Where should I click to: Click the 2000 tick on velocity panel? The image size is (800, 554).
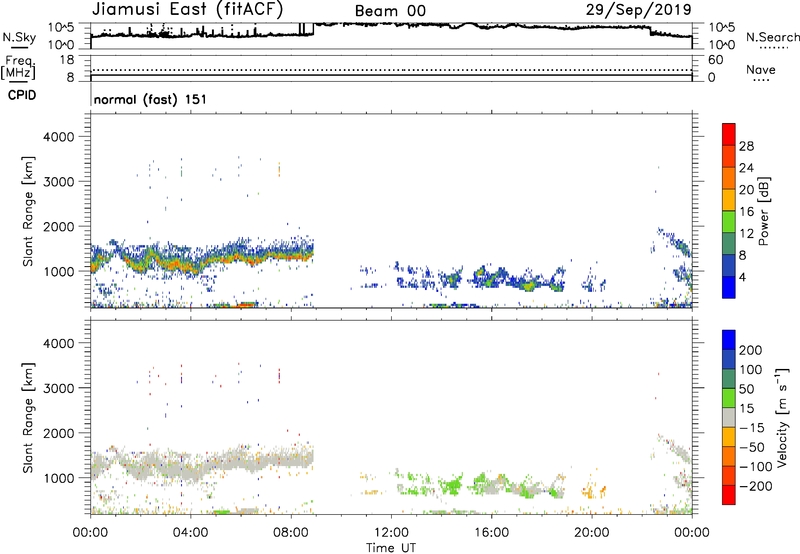click(x=58, y=433)
